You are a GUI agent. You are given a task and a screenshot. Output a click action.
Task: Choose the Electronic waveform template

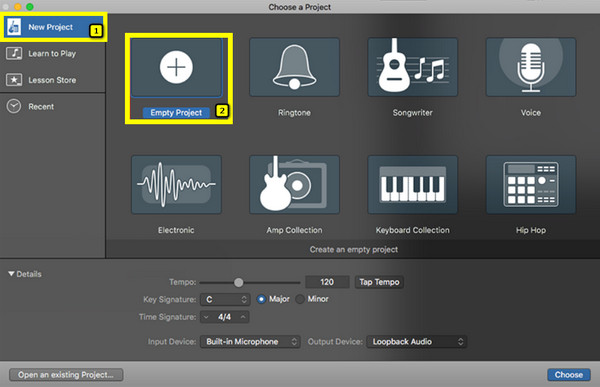pyautogui.click(x=176, y=185)
